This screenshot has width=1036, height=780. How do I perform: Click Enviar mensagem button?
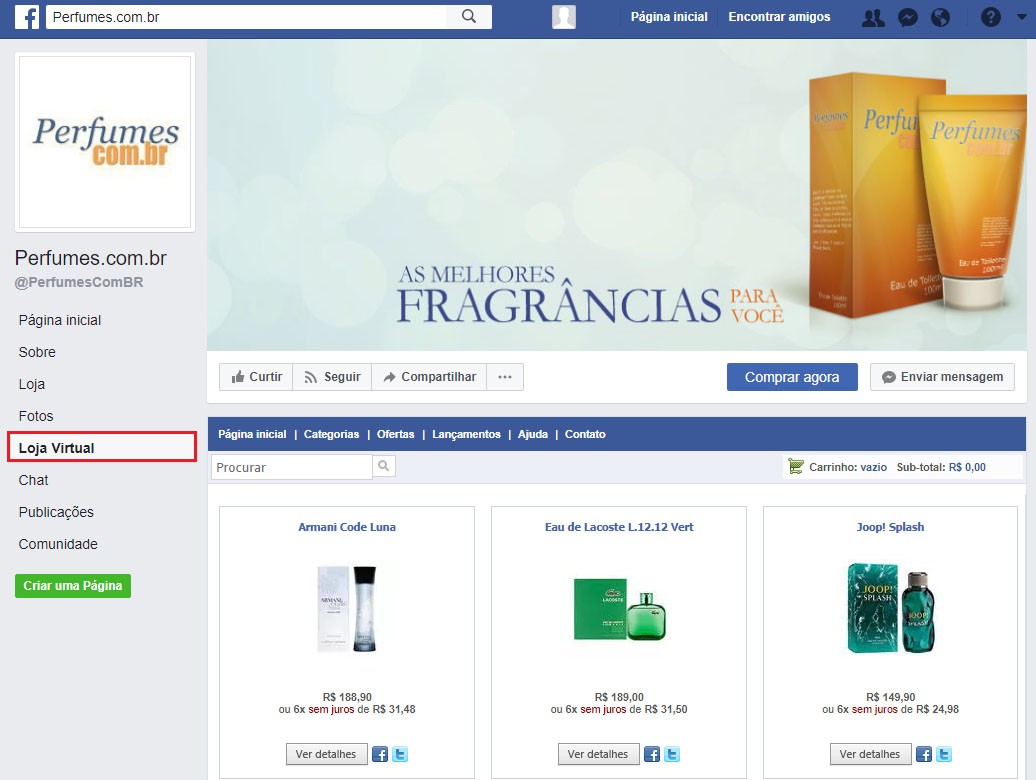[942, 376]
